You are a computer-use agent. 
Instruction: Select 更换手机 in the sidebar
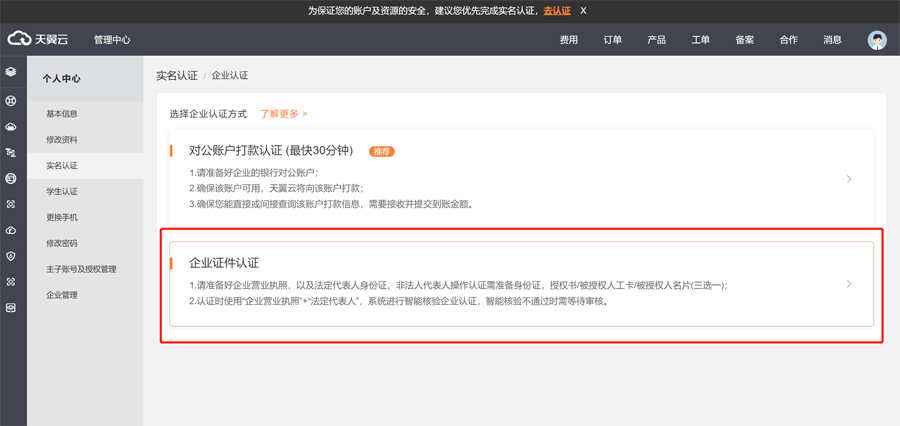85,217
